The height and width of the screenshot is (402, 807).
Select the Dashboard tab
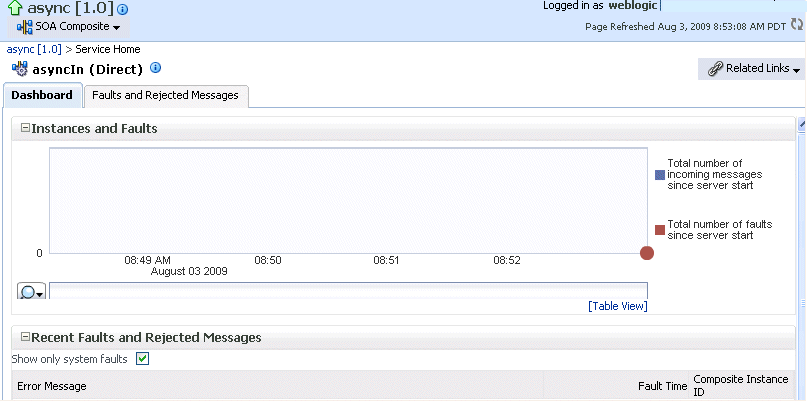[x=42, y=95]
